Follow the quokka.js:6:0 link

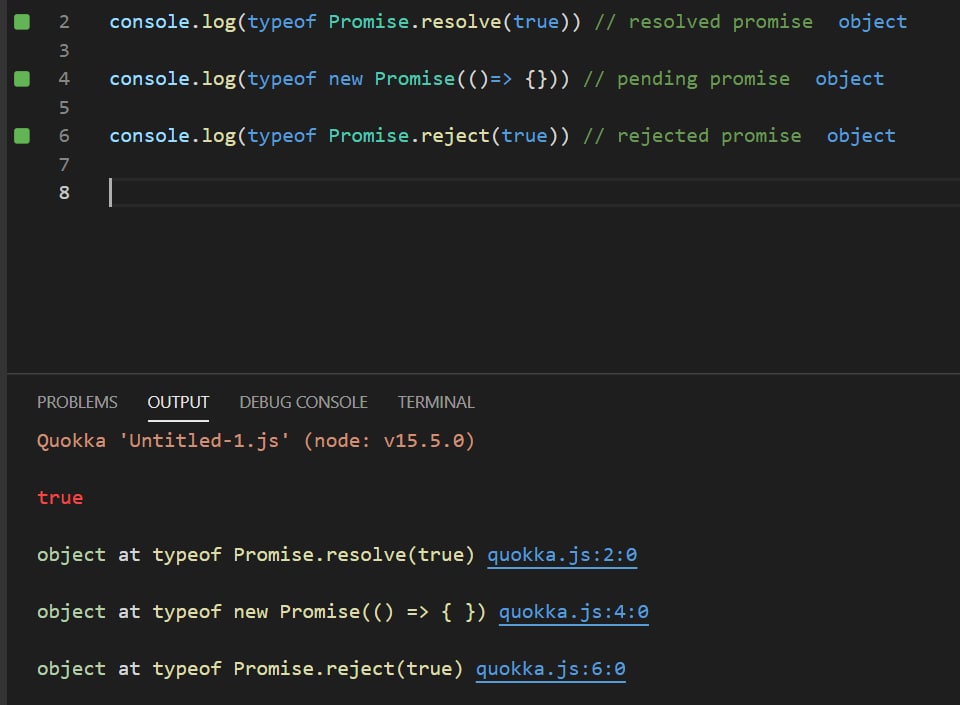(x=550, y=669)
